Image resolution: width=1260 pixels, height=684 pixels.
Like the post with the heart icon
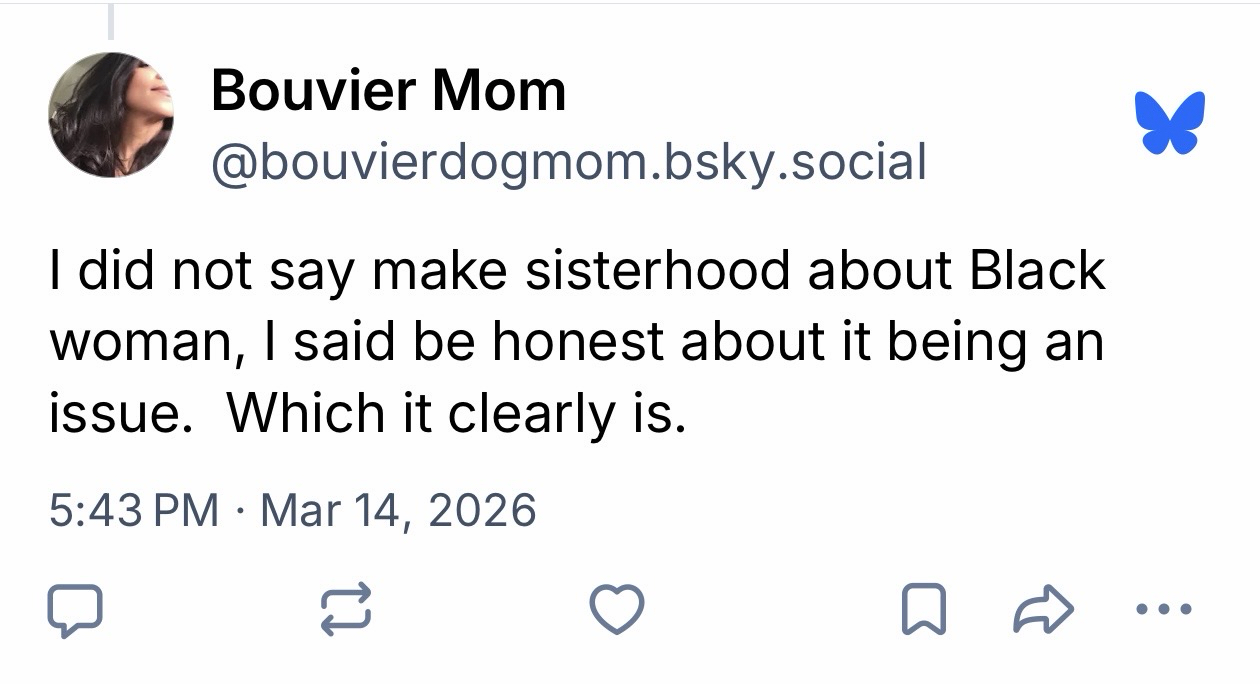tap(616, 609)
